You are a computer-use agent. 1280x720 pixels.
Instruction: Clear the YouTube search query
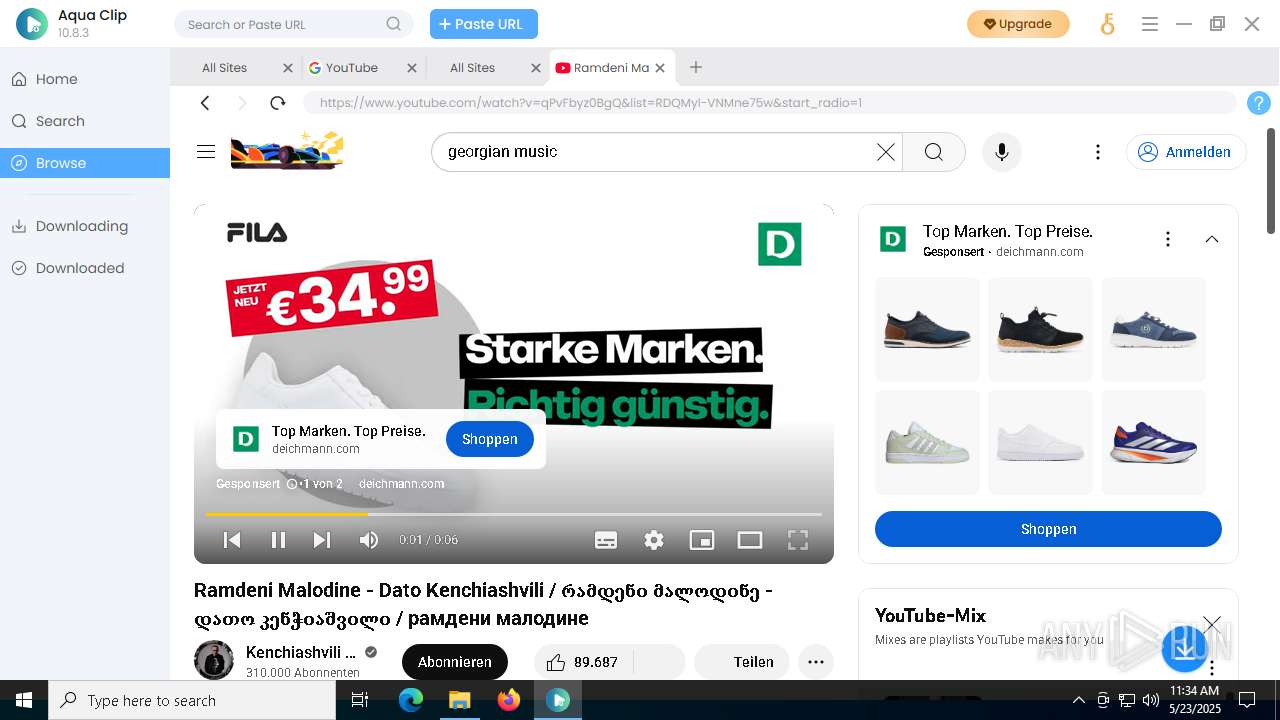tap(886, 152)
